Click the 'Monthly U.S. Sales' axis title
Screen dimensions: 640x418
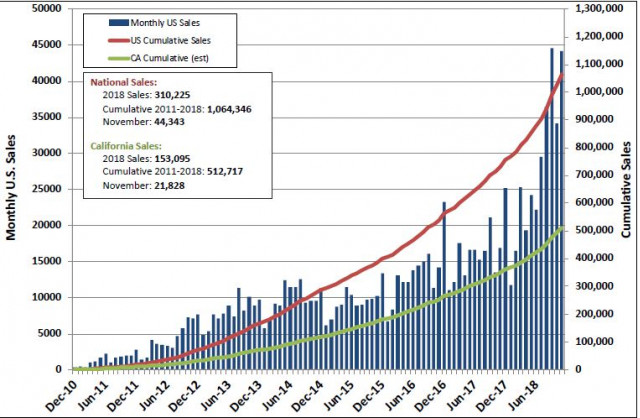11,187
